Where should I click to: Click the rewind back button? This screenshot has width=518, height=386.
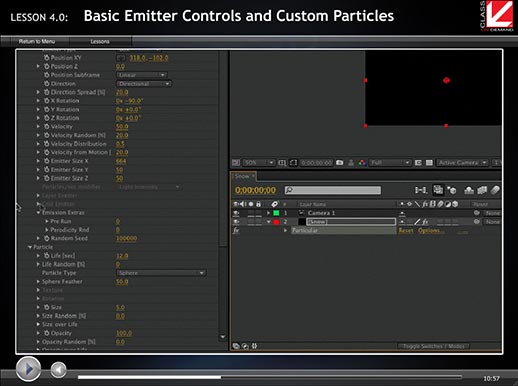(x=59, y=369)
